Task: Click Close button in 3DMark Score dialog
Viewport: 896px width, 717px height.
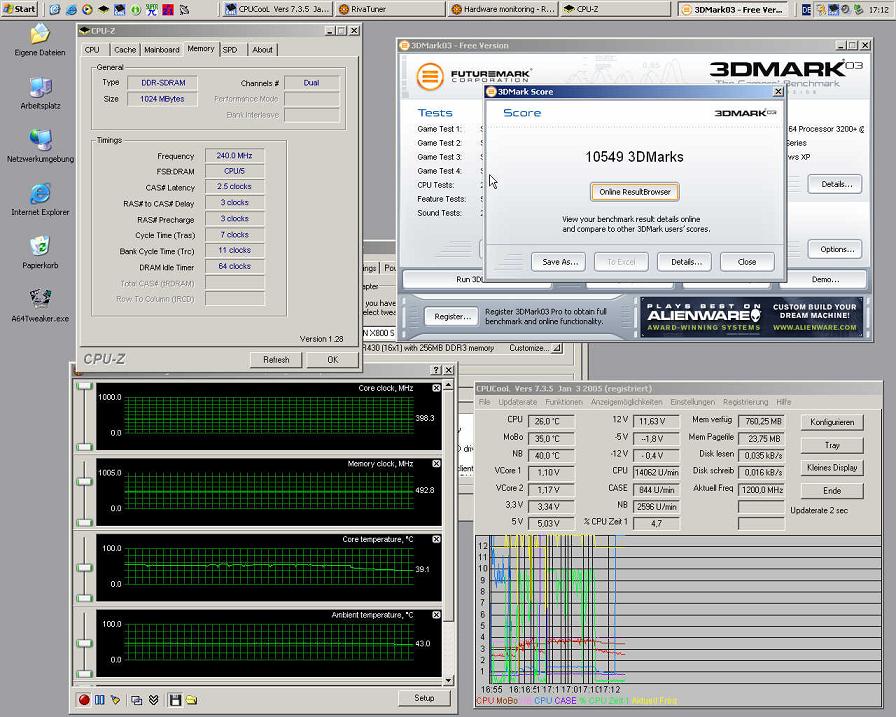Action: click(747, 262)
